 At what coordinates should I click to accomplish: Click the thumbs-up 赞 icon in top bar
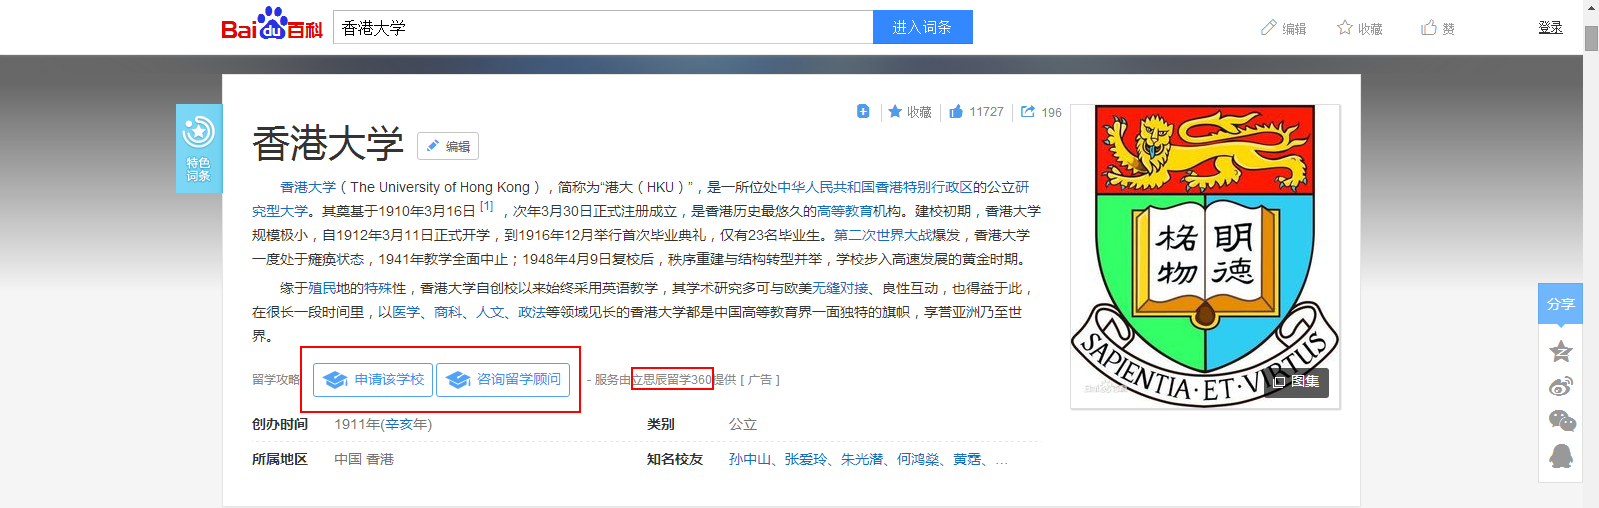tap(1429, 28)
